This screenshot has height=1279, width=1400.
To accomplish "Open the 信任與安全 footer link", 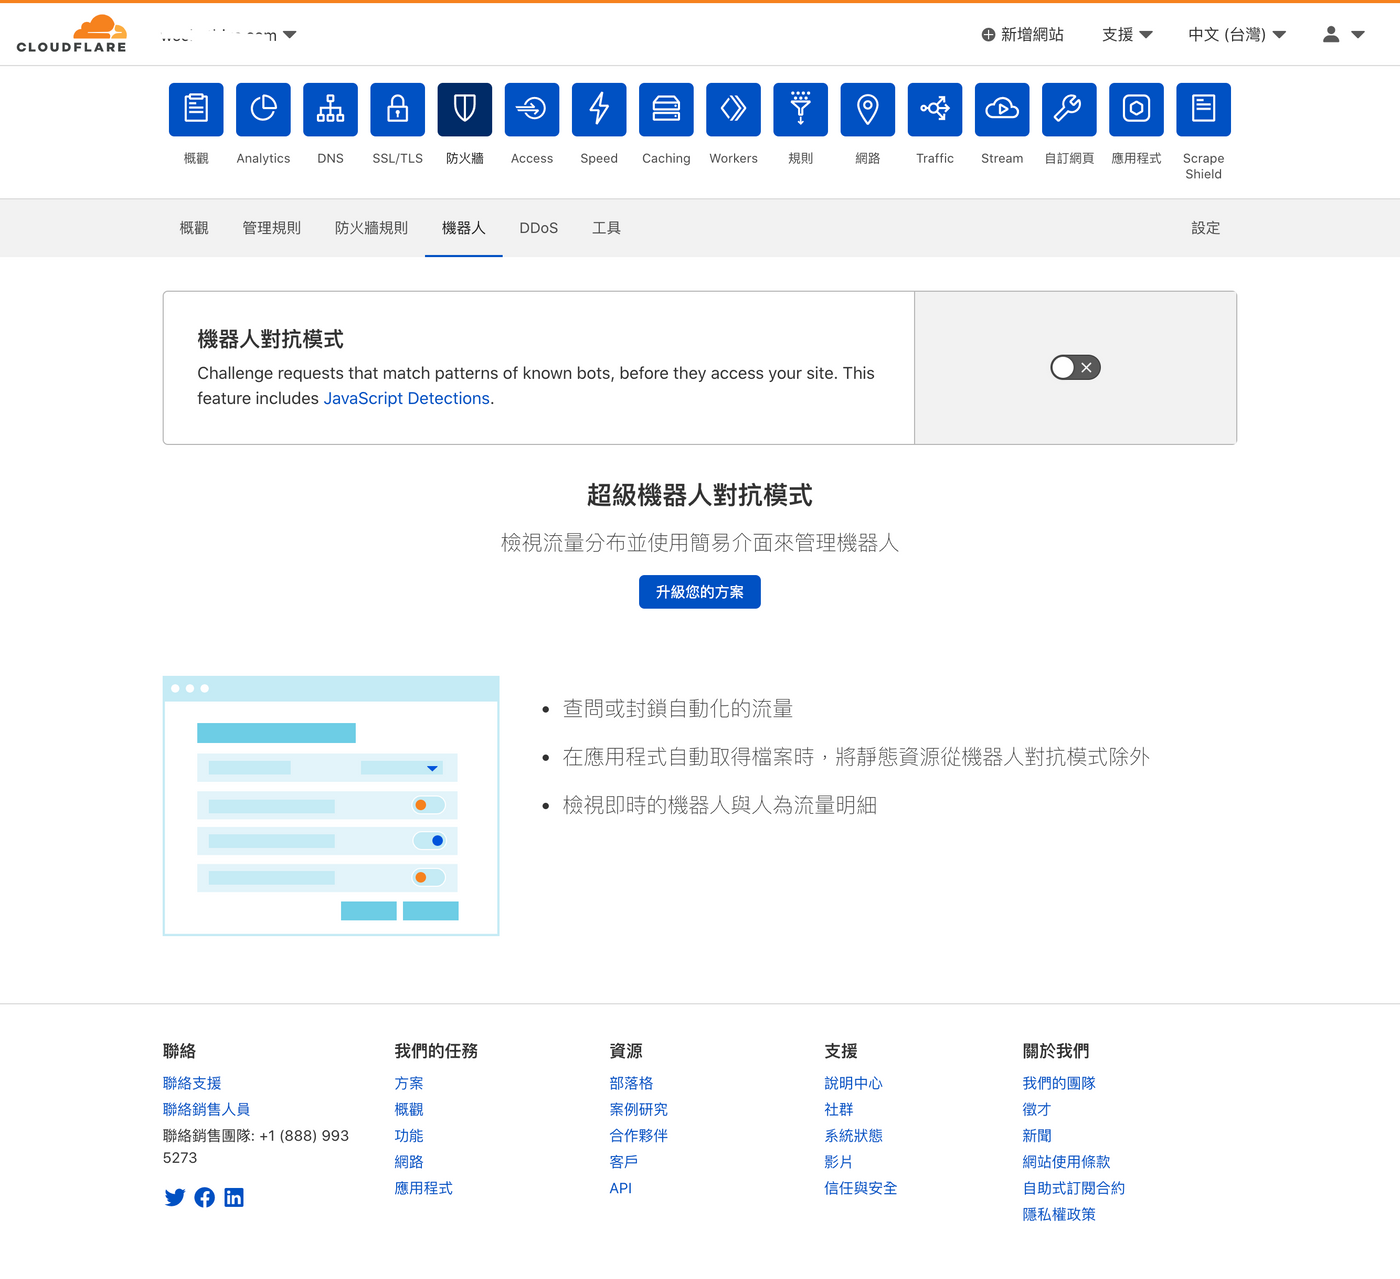I will [861, 1188].
